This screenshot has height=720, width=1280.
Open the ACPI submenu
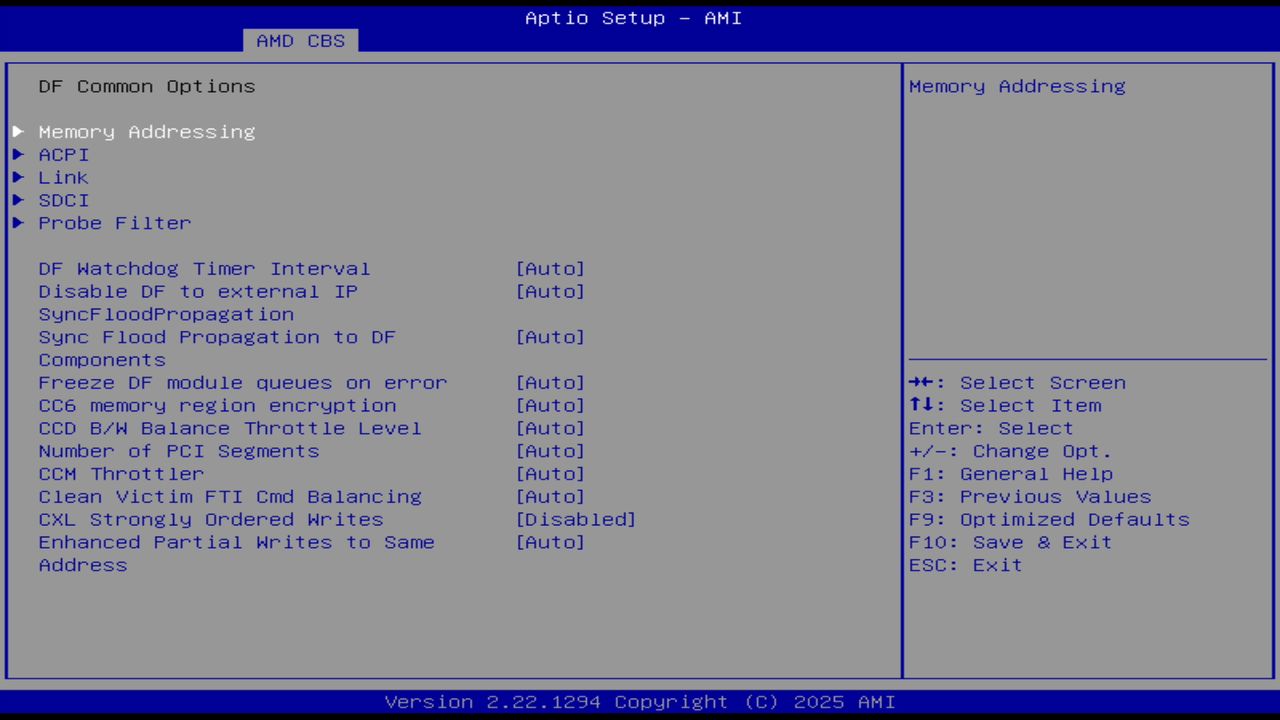pos(64,155)
